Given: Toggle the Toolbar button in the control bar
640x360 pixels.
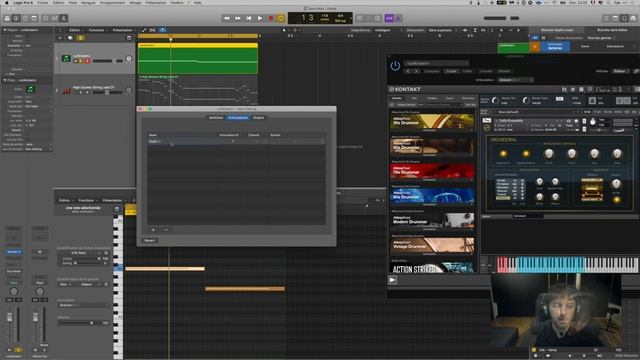Looking at the screenshot, I should pyautogui.click(x=34, y=18).
